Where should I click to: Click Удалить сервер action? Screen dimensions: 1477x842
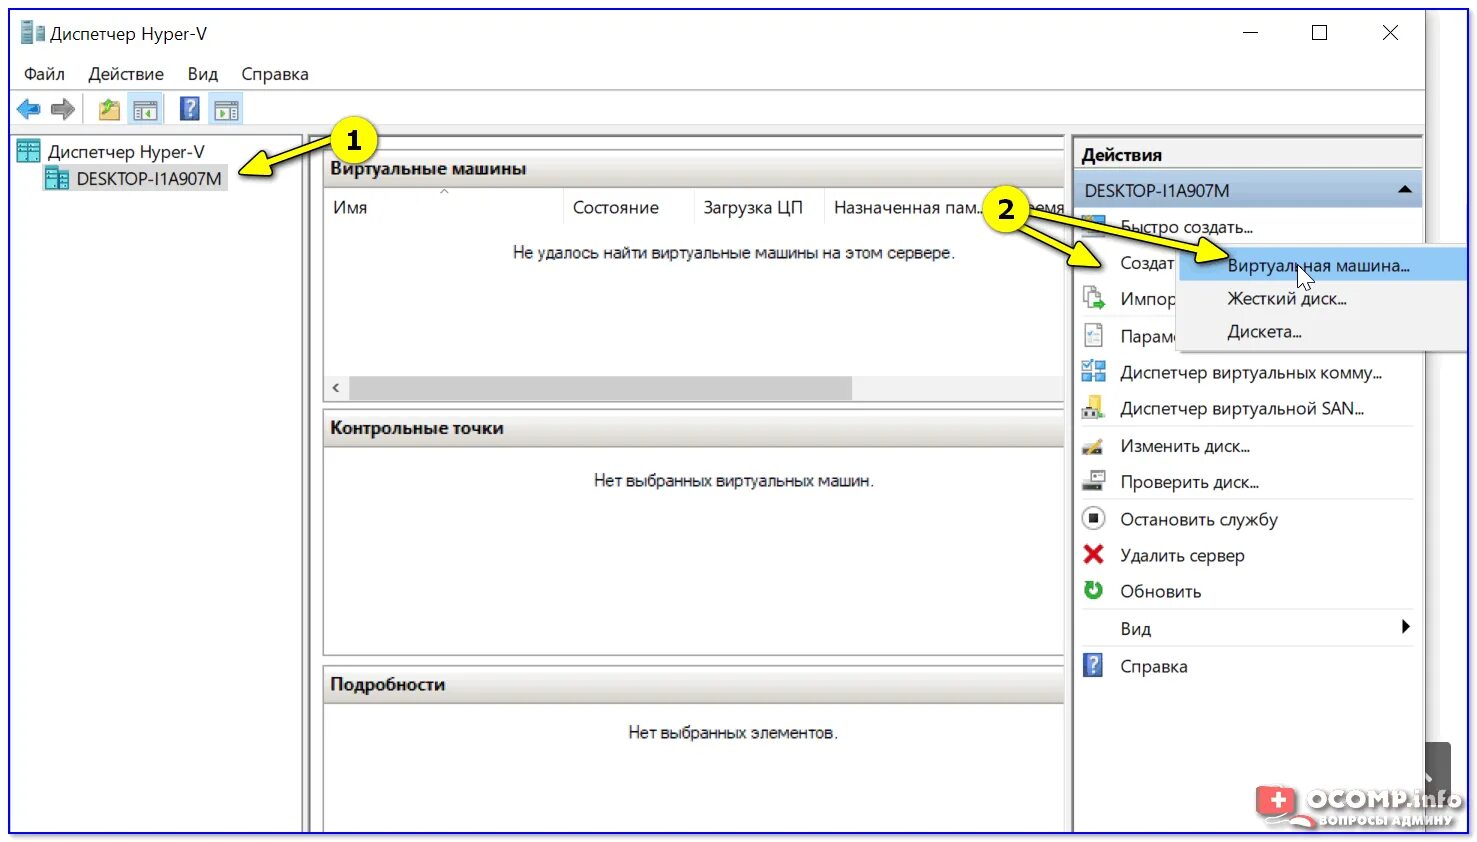(1182, 555)
